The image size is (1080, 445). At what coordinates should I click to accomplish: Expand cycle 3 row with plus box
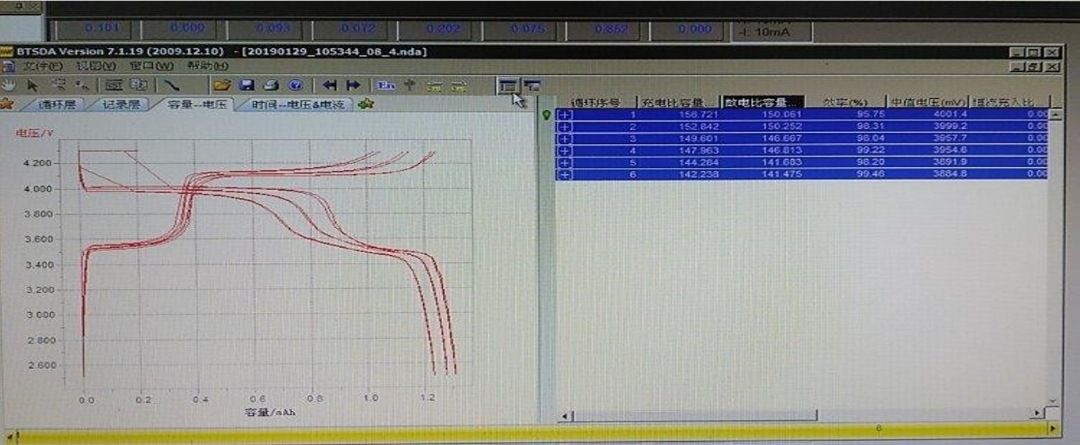point(565,139)
